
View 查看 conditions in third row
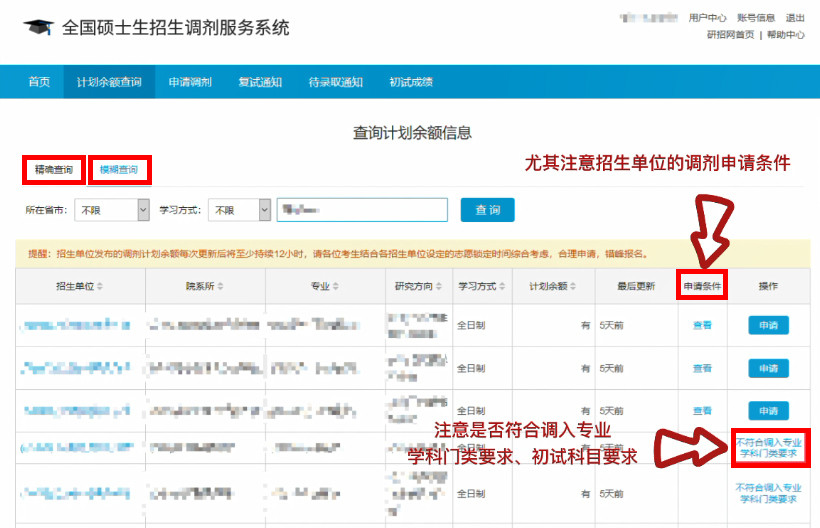(702, 411)
